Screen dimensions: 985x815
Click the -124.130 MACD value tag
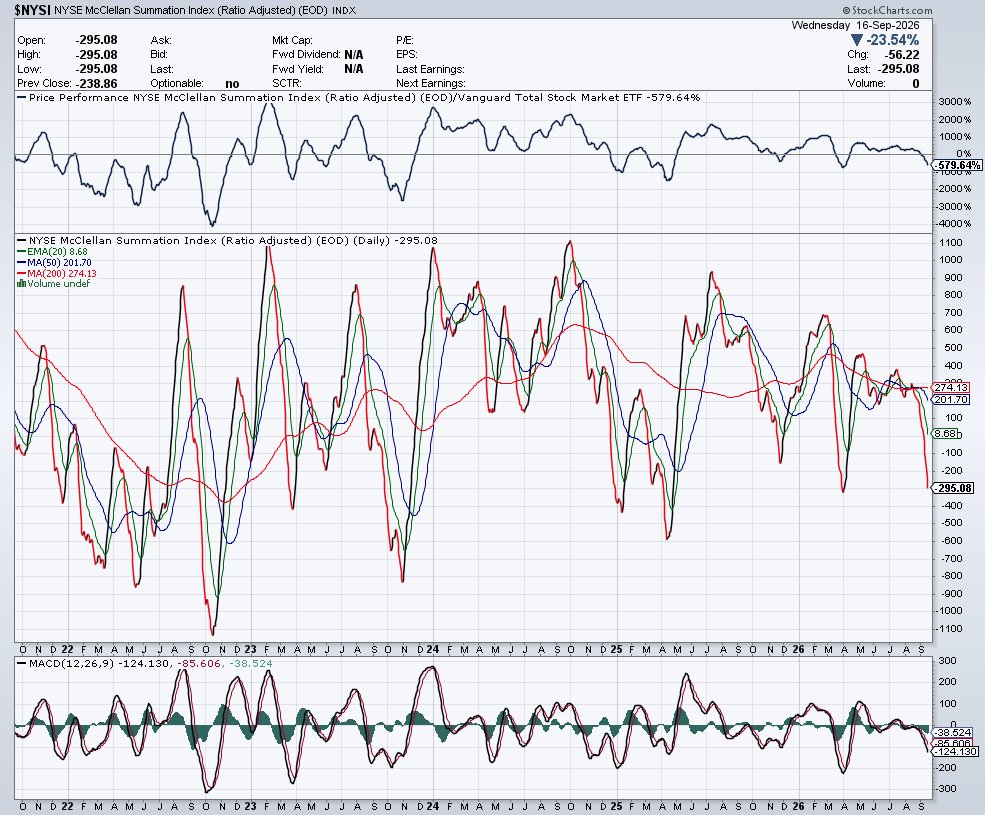click(955, 752)
